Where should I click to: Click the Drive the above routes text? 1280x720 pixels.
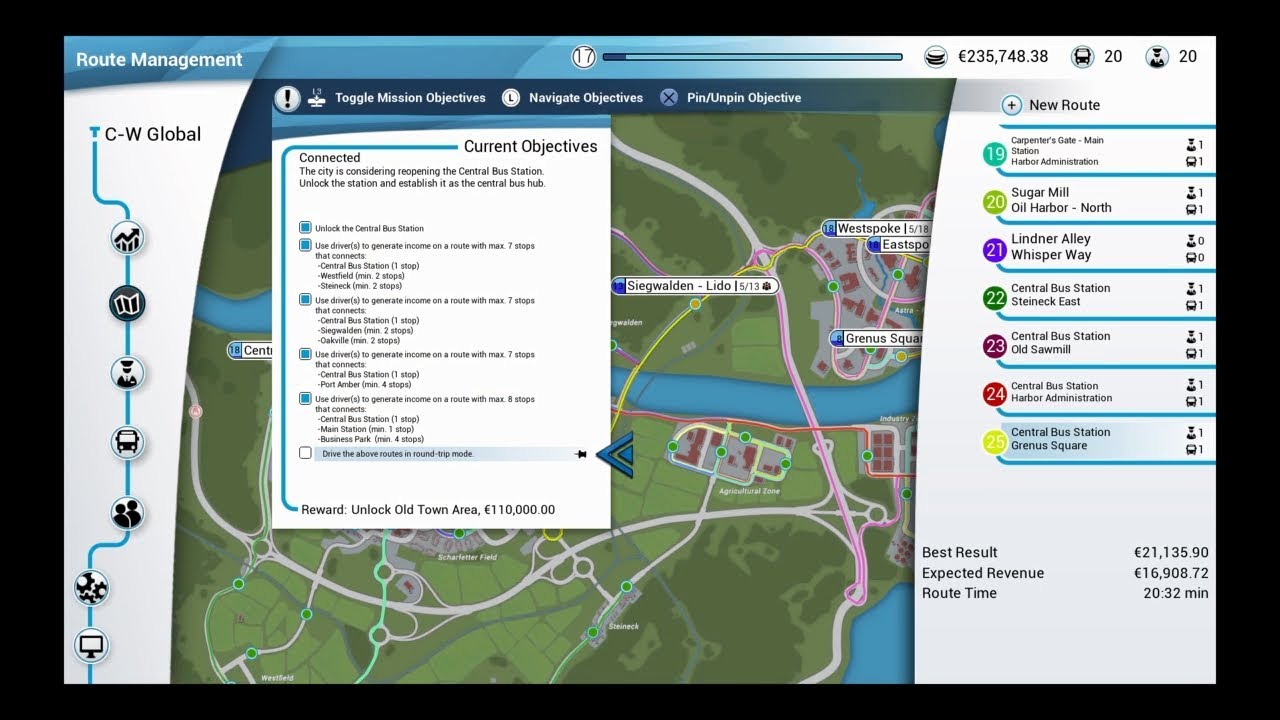tap(398, 454)
